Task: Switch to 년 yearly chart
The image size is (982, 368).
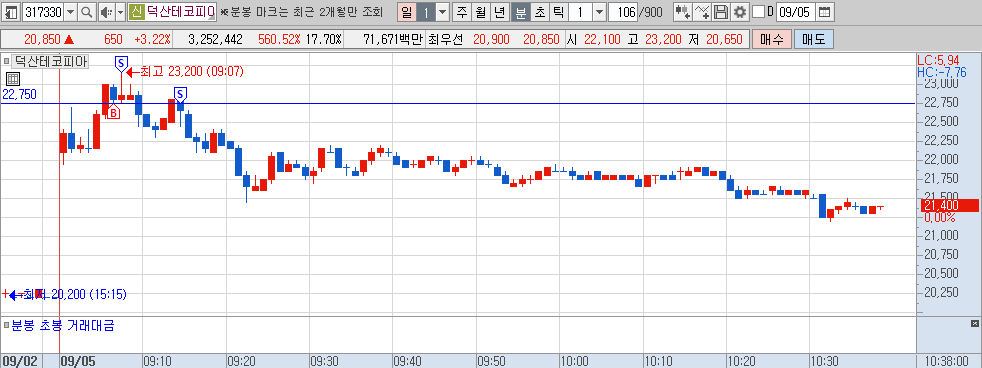Action: 499,12
